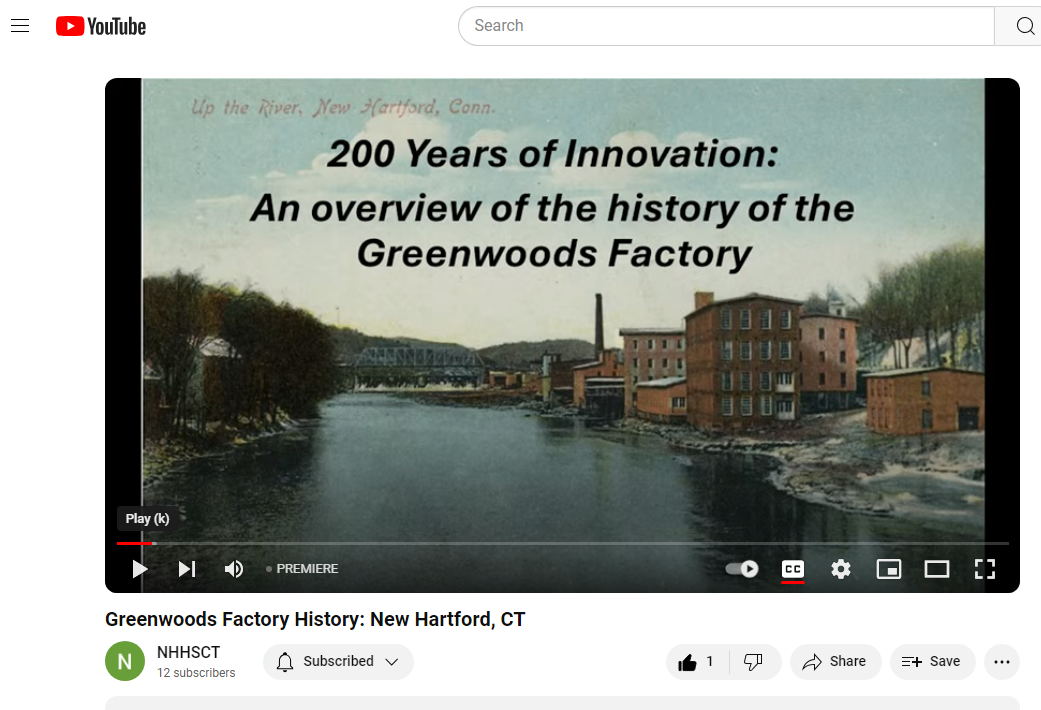This screenshot has height=710, width=1041.
Task: Open the NHHSCT channel name link
Action: click(x=188, y=652)
